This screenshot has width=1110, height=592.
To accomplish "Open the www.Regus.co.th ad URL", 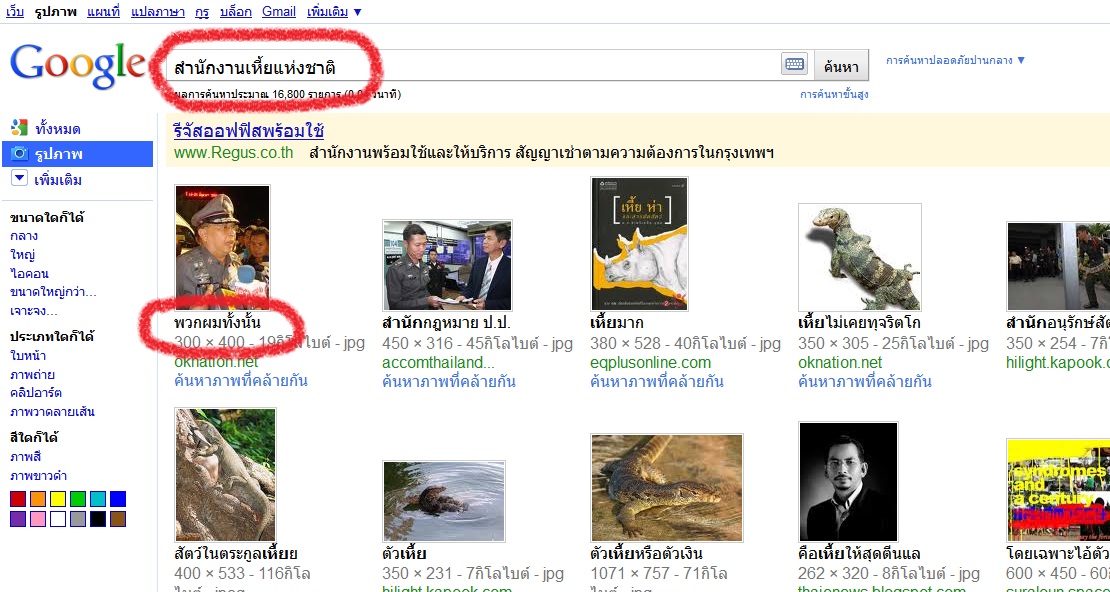I will click(234, 153).
